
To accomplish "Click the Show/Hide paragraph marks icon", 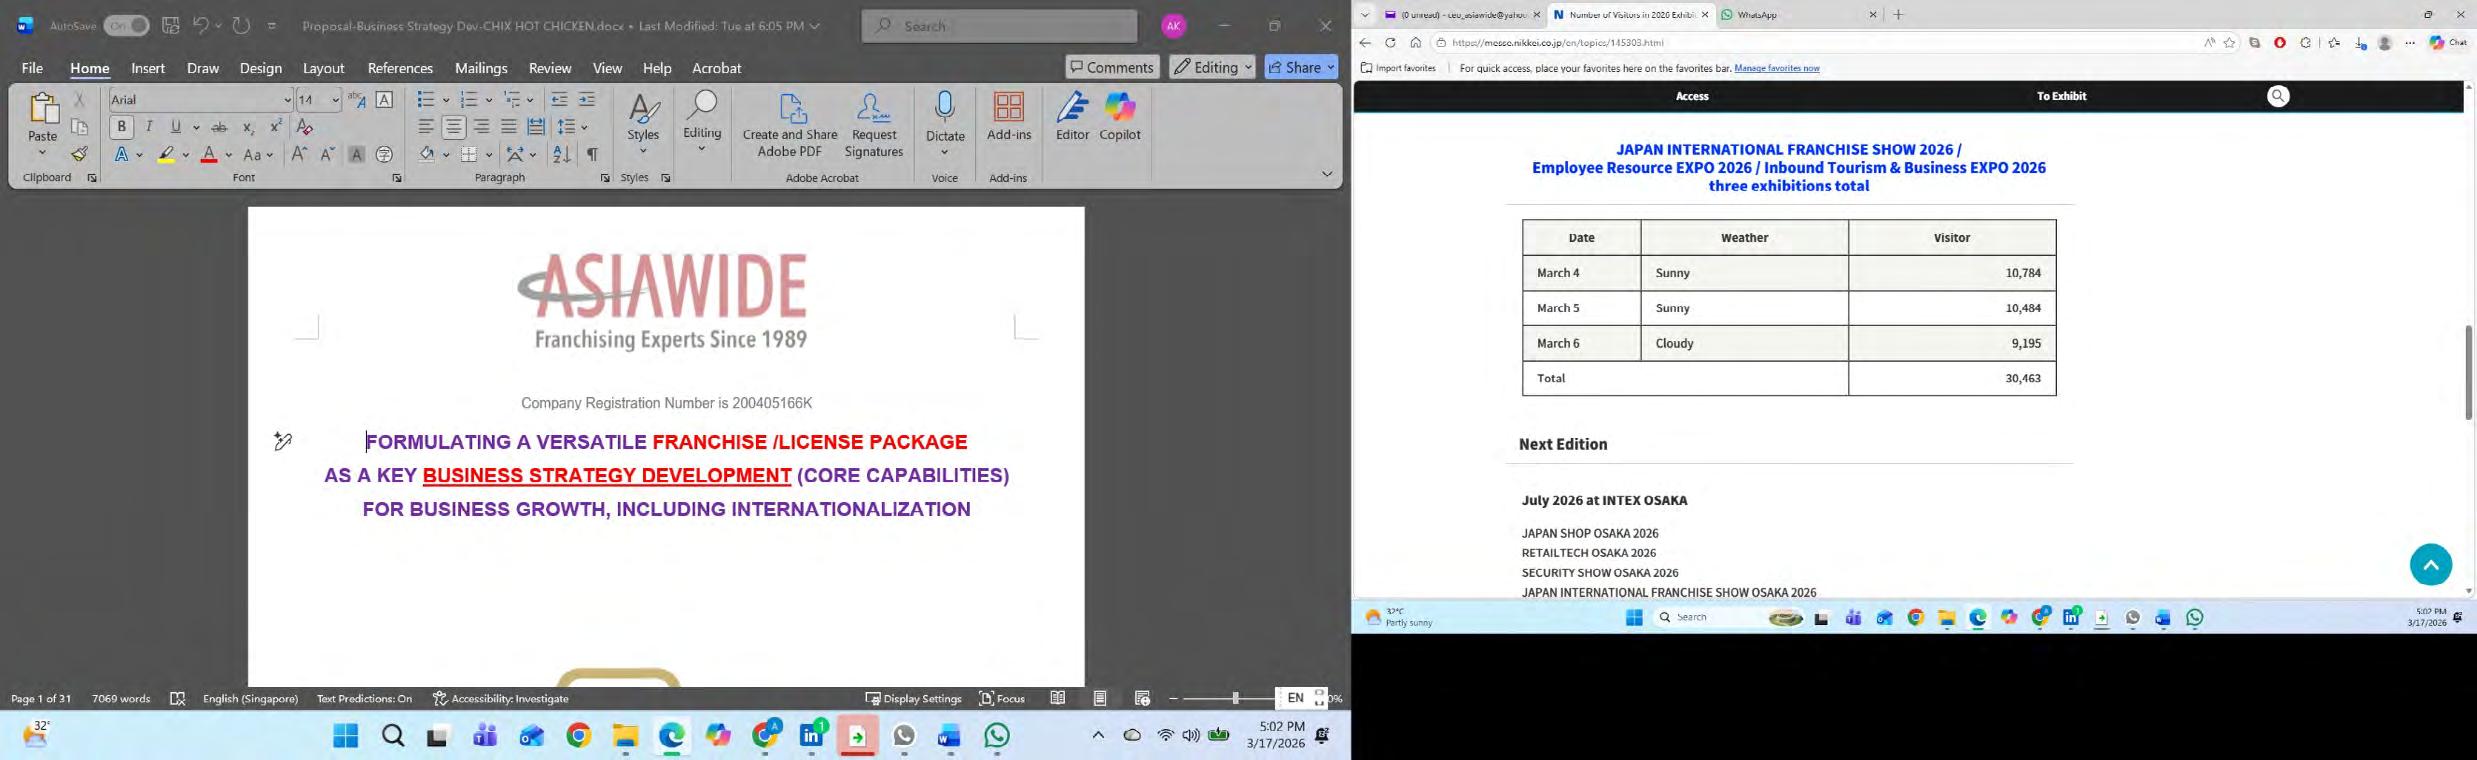I will (x=592, y=154).
